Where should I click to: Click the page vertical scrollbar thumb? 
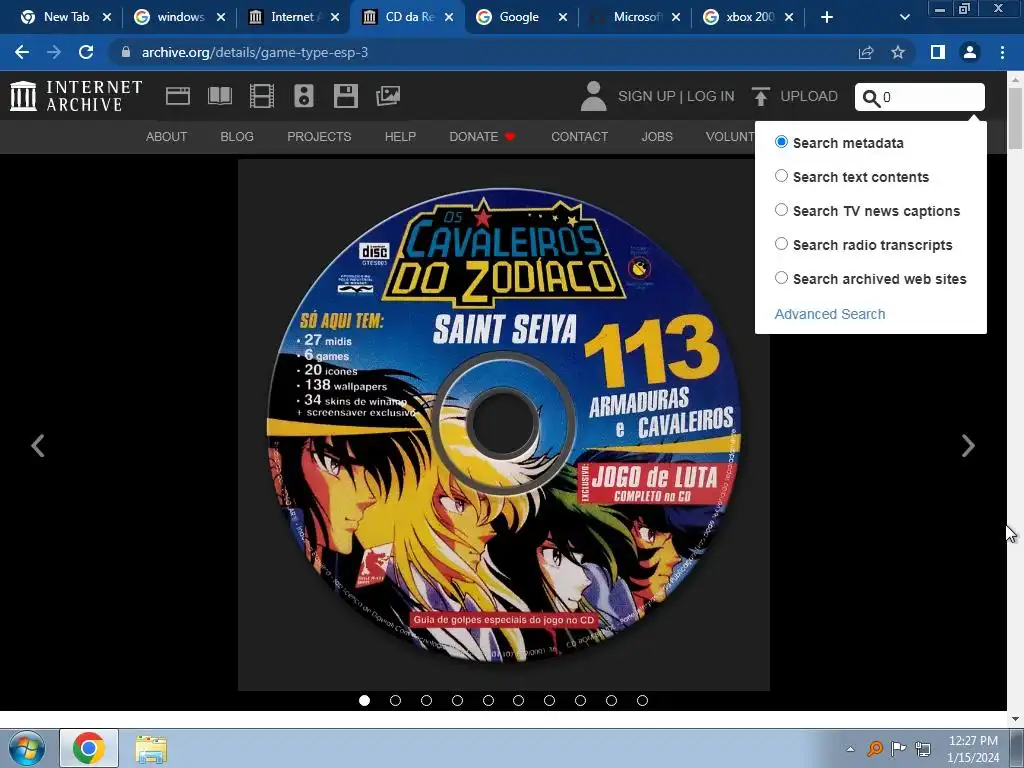coord(1015,118)
